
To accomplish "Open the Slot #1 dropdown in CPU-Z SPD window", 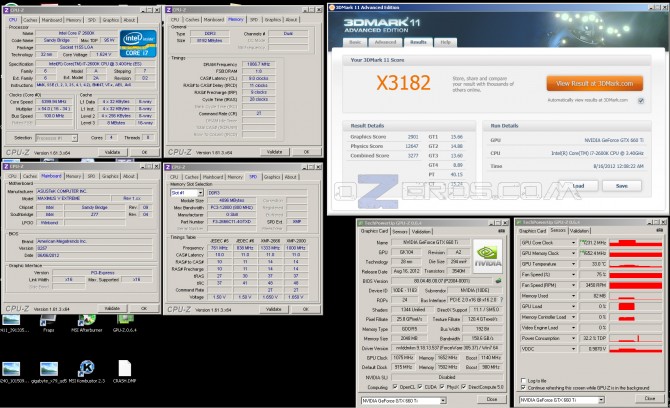I will (x=200, y=193).
